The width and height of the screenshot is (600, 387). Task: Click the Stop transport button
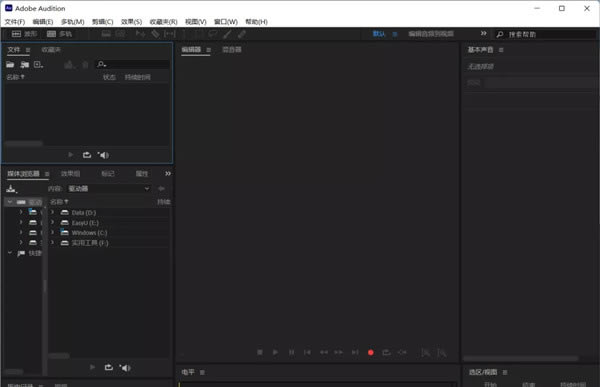260,352
